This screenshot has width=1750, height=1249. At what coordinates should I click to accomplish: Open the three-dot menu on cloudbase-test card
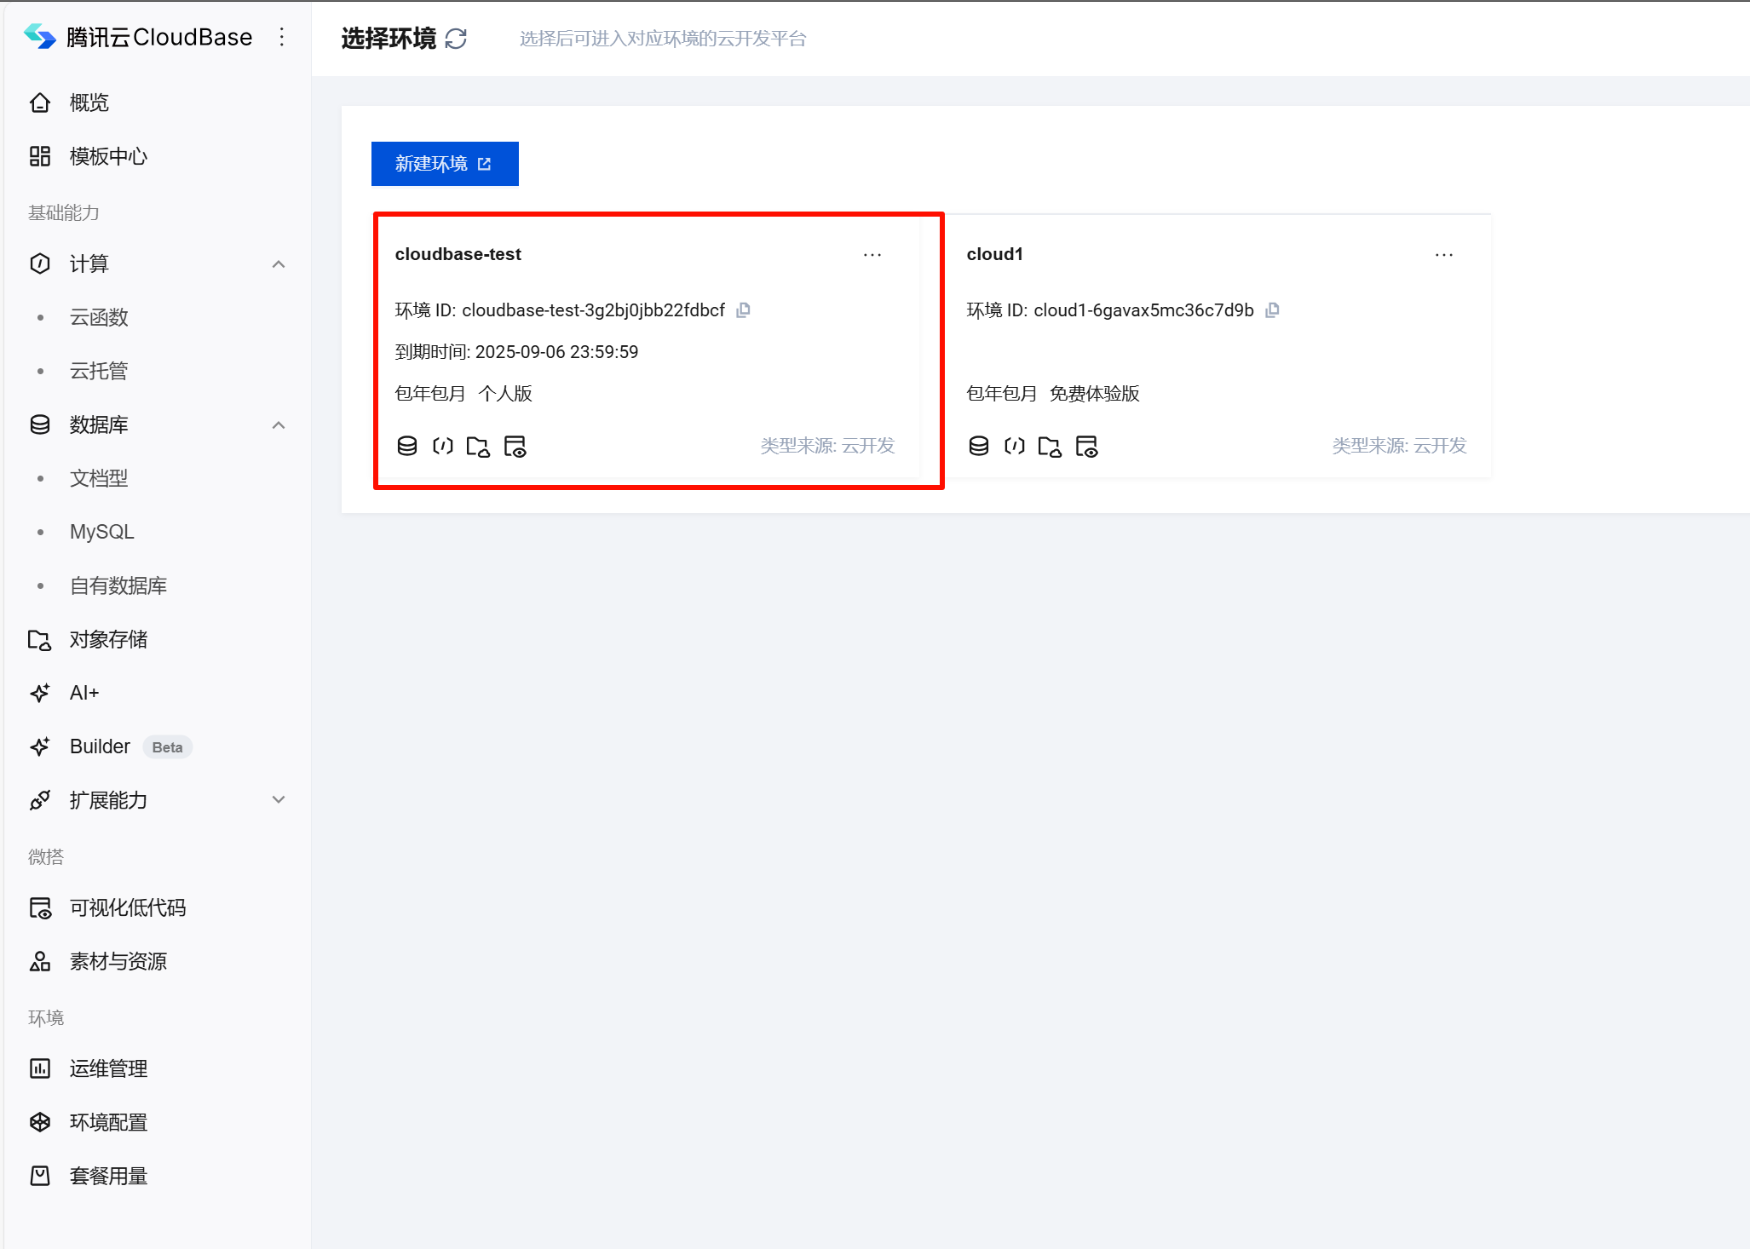pyautogui.click(x=872, y=255)
